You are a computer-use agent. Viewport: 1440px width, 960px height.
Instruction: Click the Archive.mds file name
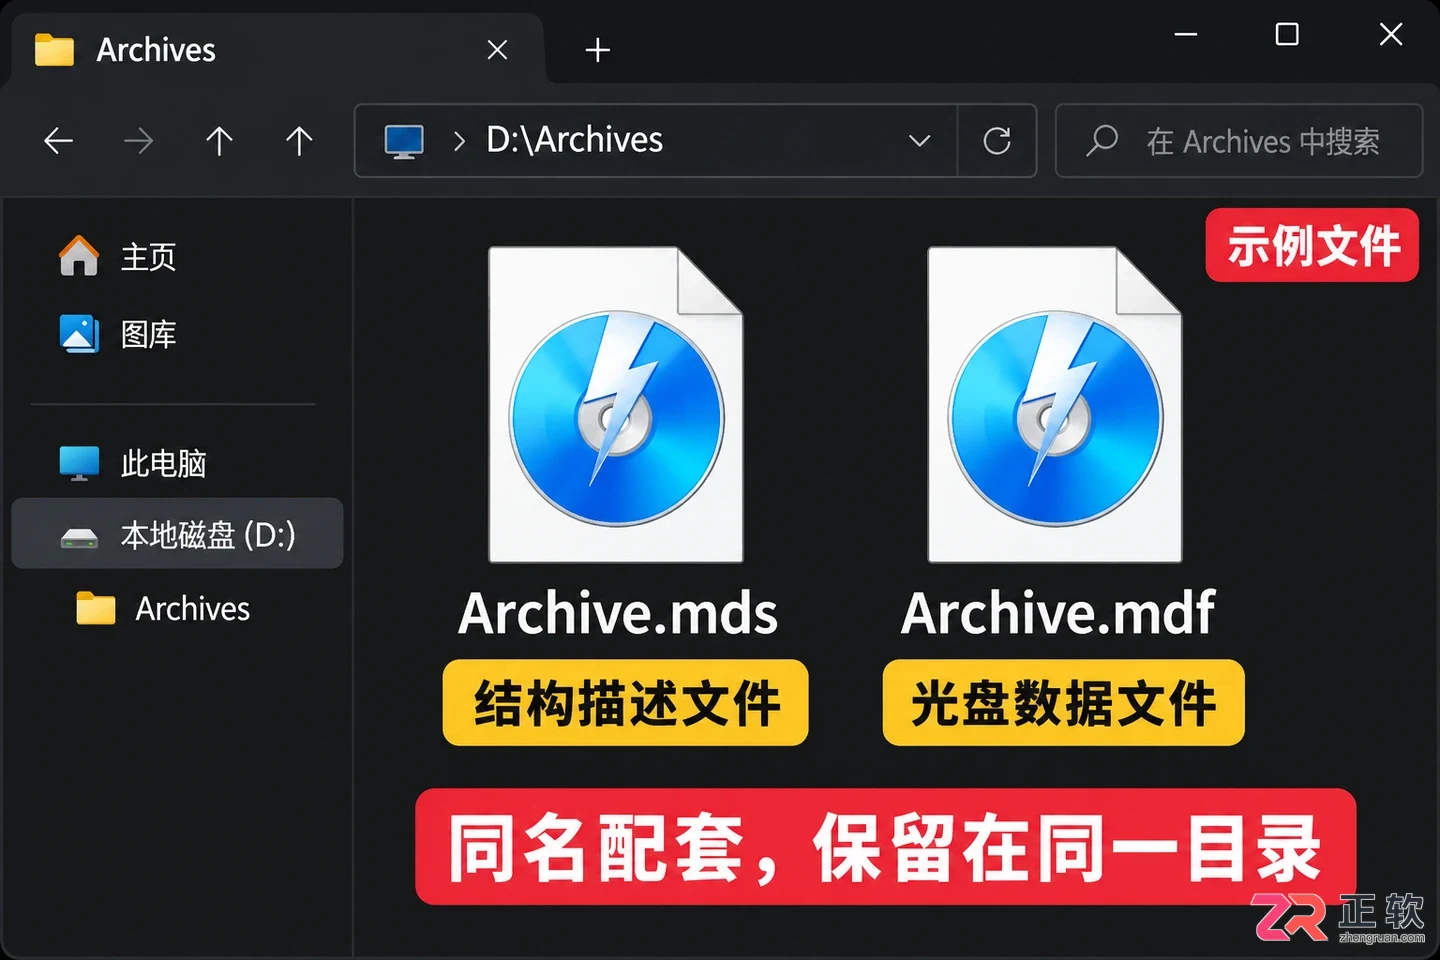pyautogui.click(x=618, y=613)
